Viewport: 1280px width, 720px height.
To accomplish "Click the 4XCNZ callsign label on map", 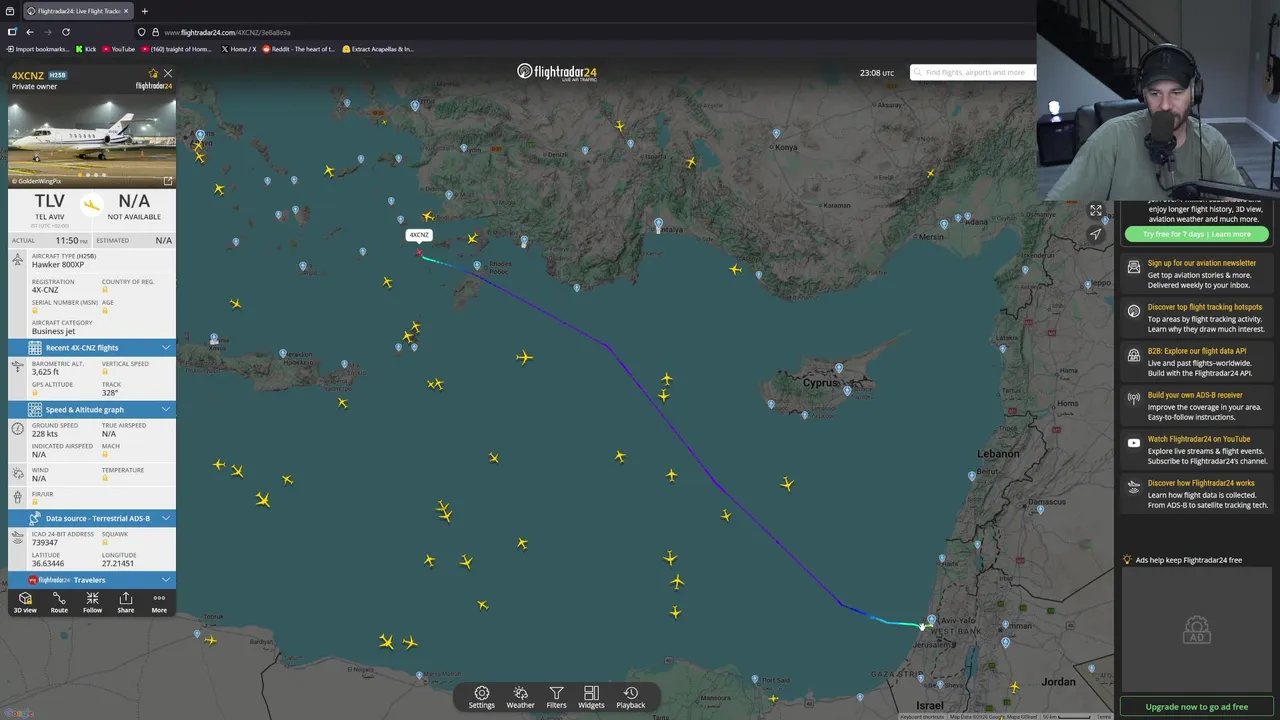I will (x=419, y=235).
